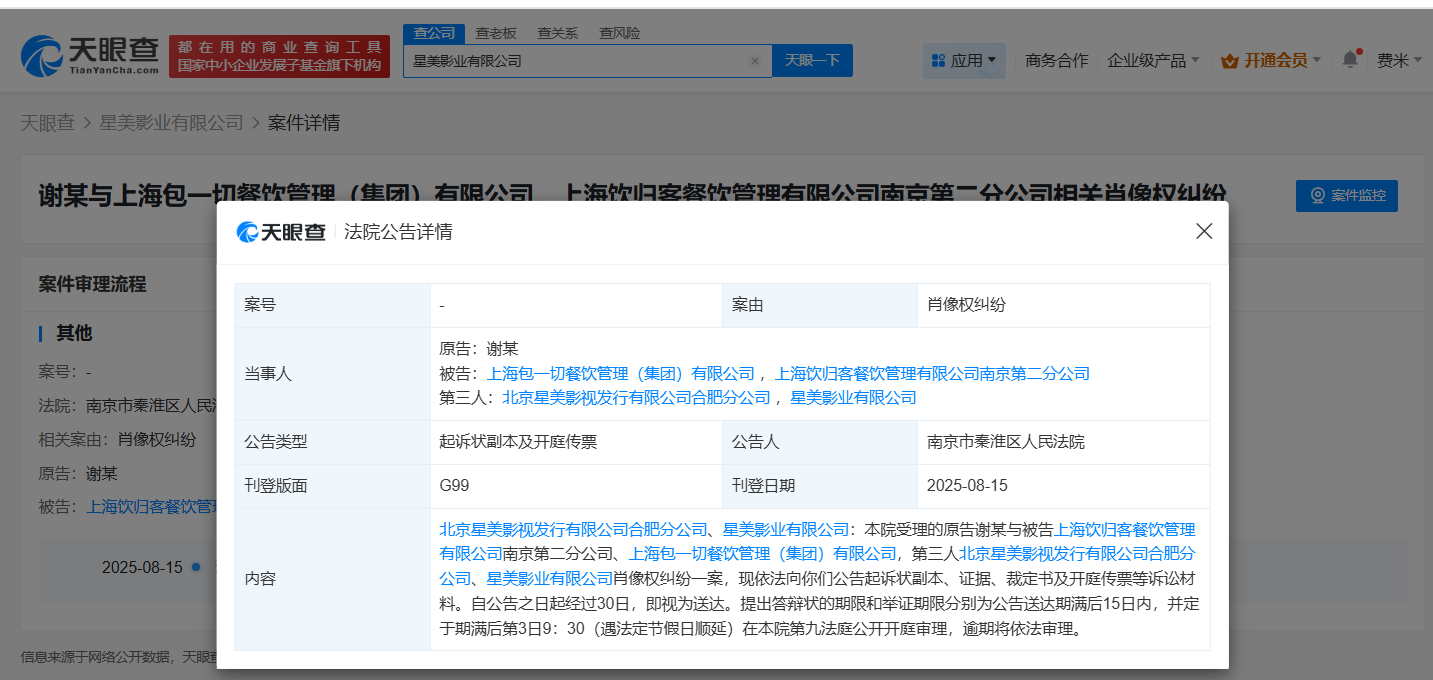This screenshot has width=1433, height=680.
Task: Clear the search box with X icon
Action: pyautogui.click(x=754, y=61)
